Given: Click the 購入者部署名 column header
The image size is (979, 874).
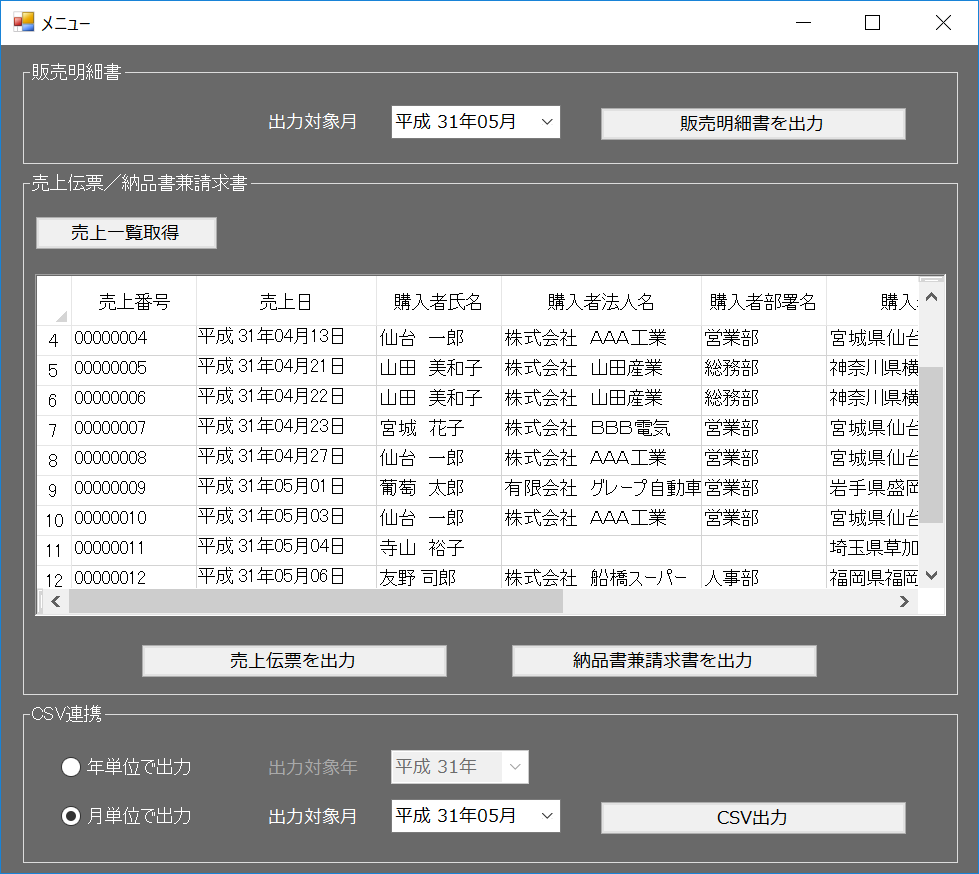Looking at the screenshot, I should pos(763,302).
